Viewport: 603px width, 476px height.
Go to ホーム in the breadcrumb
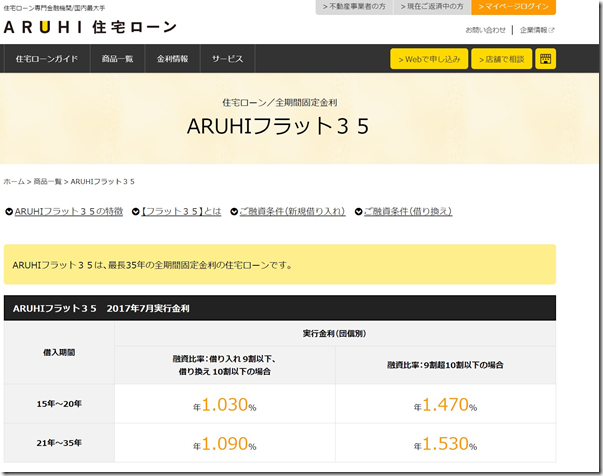point(14,181)
